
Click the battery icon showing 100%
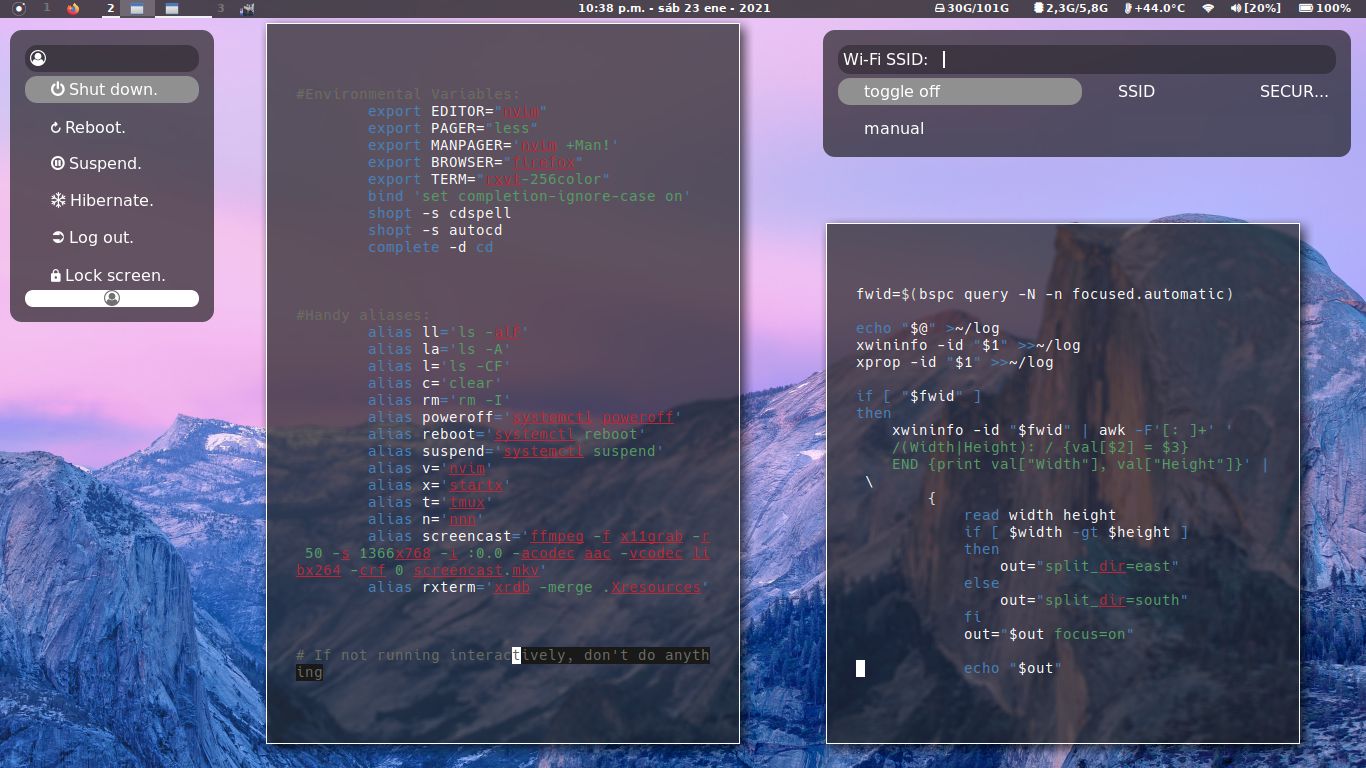coord(1306,8)
